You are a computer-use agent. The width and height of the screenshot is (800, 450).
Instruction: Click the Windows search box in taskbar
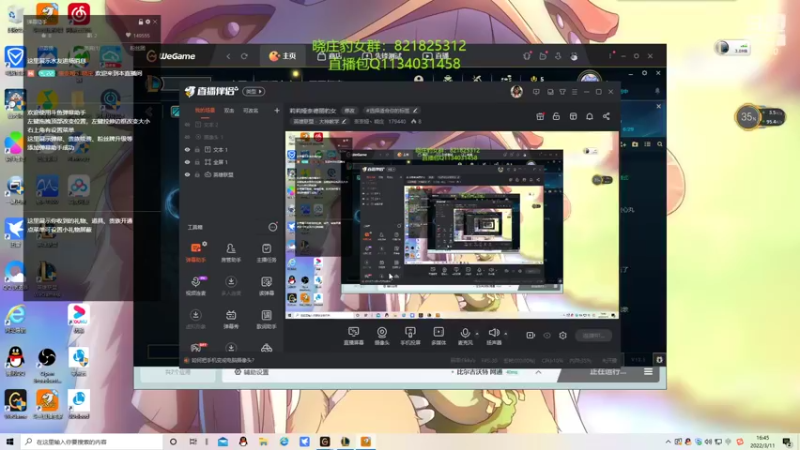92,442
